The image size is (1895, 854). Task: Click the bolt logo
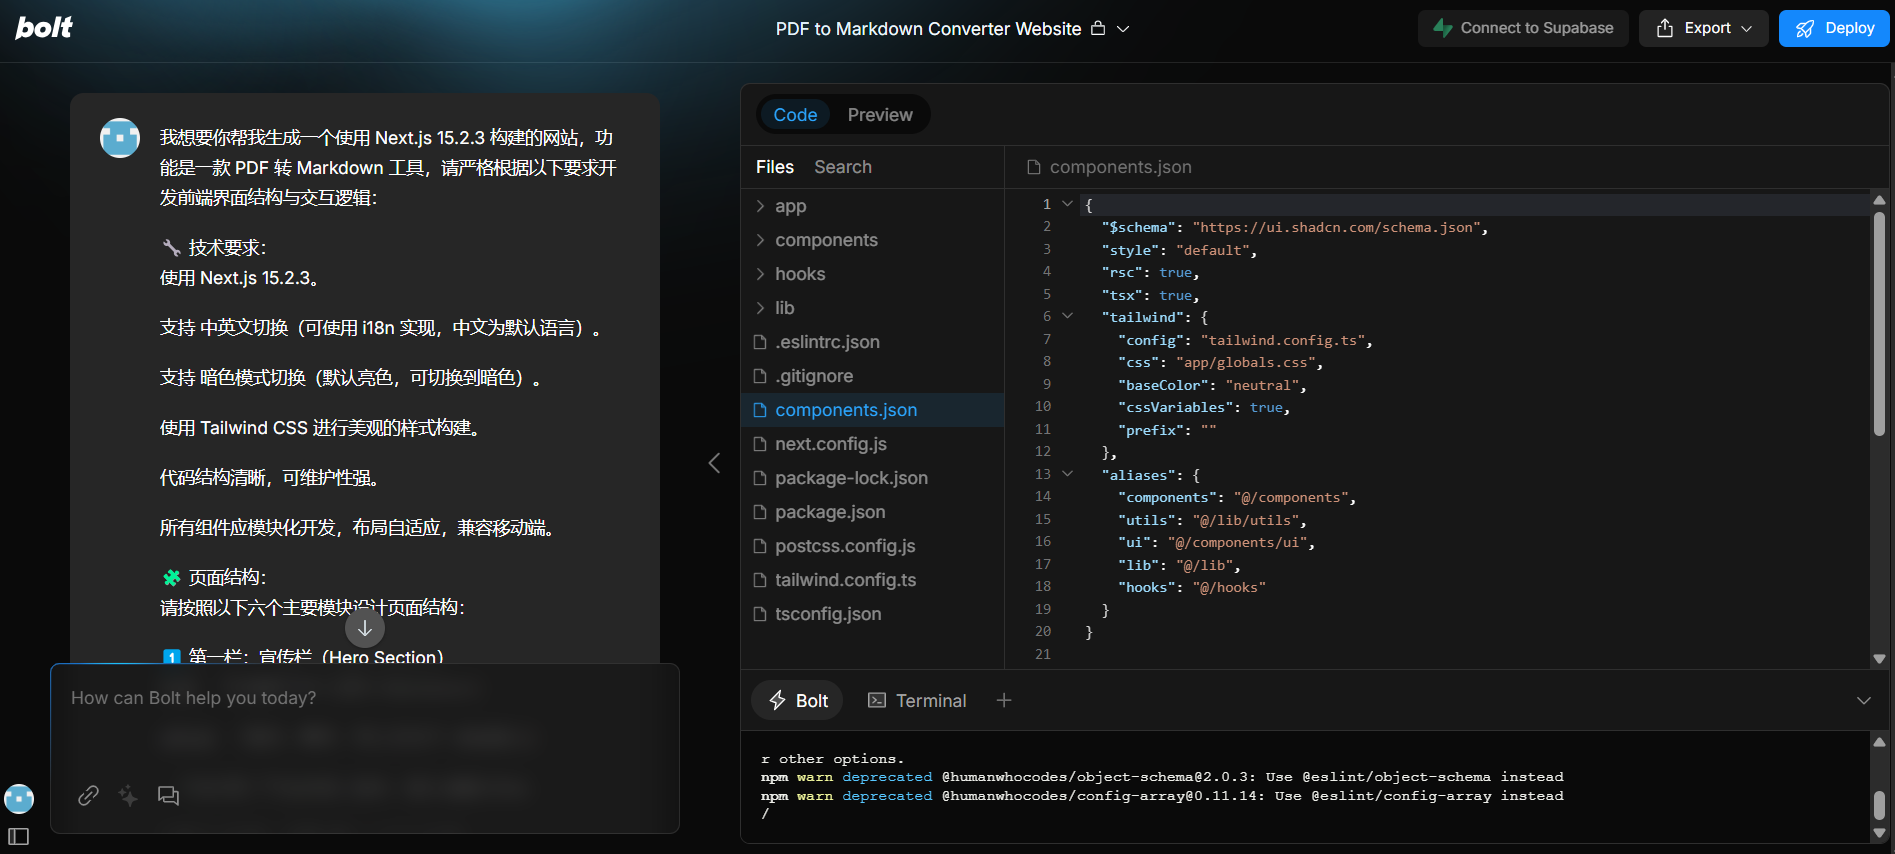[44, 27]
